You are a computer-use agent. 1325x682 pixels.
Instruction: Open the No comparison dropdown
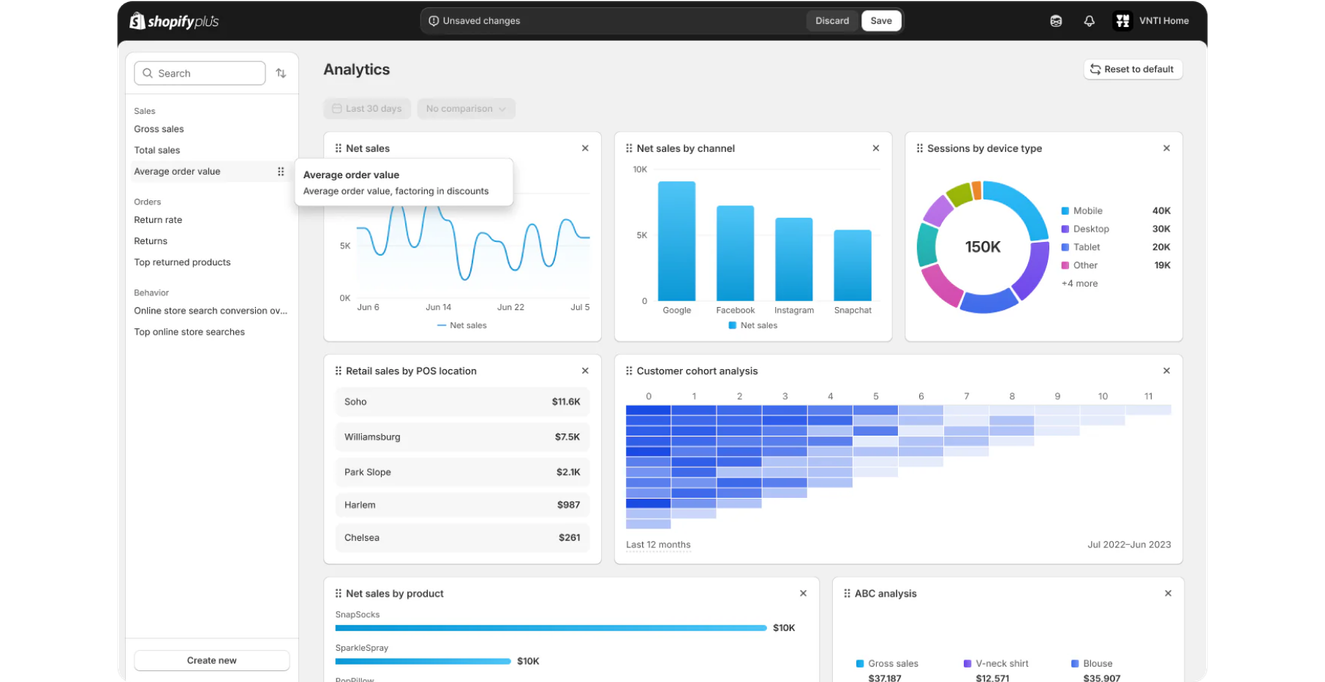point(466,108)
